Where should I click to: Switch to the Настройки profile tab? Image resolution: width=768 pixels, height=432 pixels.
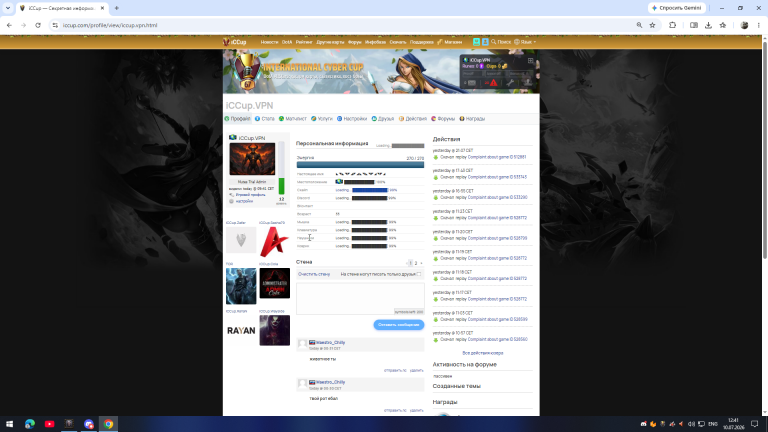[352, 119]
